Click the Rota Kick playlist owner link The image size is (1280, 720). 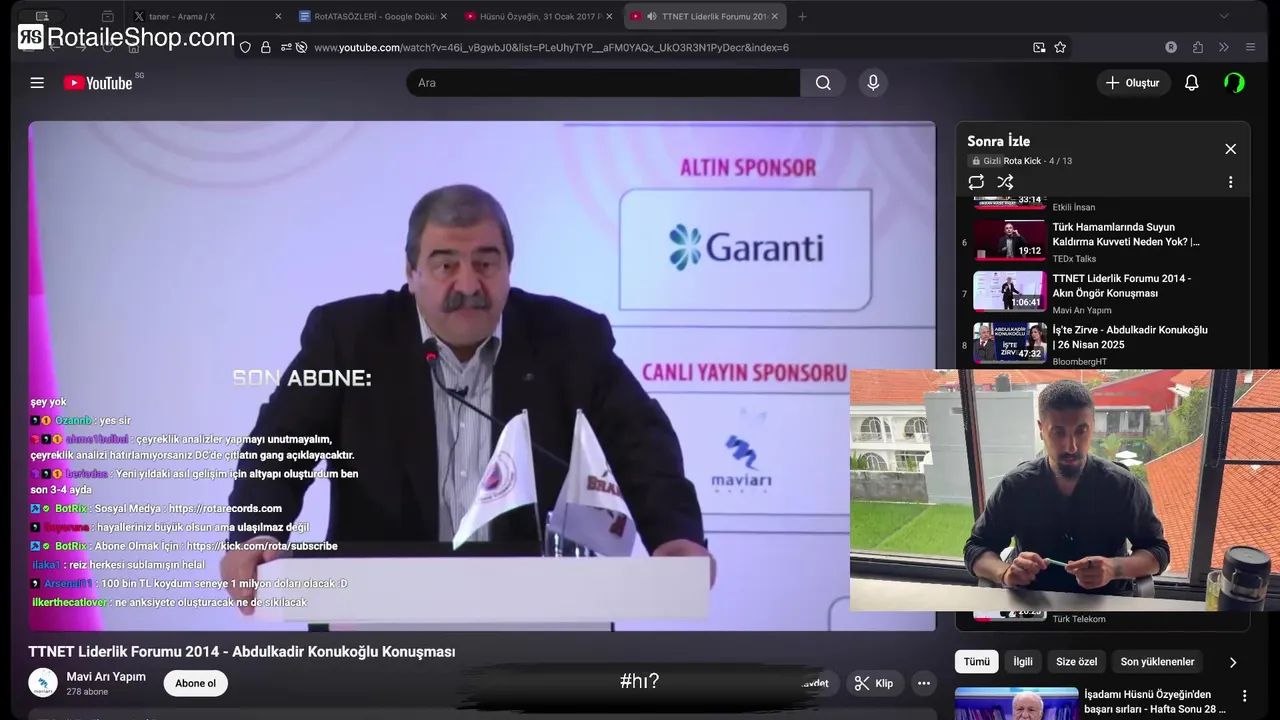pos(1022,161)
